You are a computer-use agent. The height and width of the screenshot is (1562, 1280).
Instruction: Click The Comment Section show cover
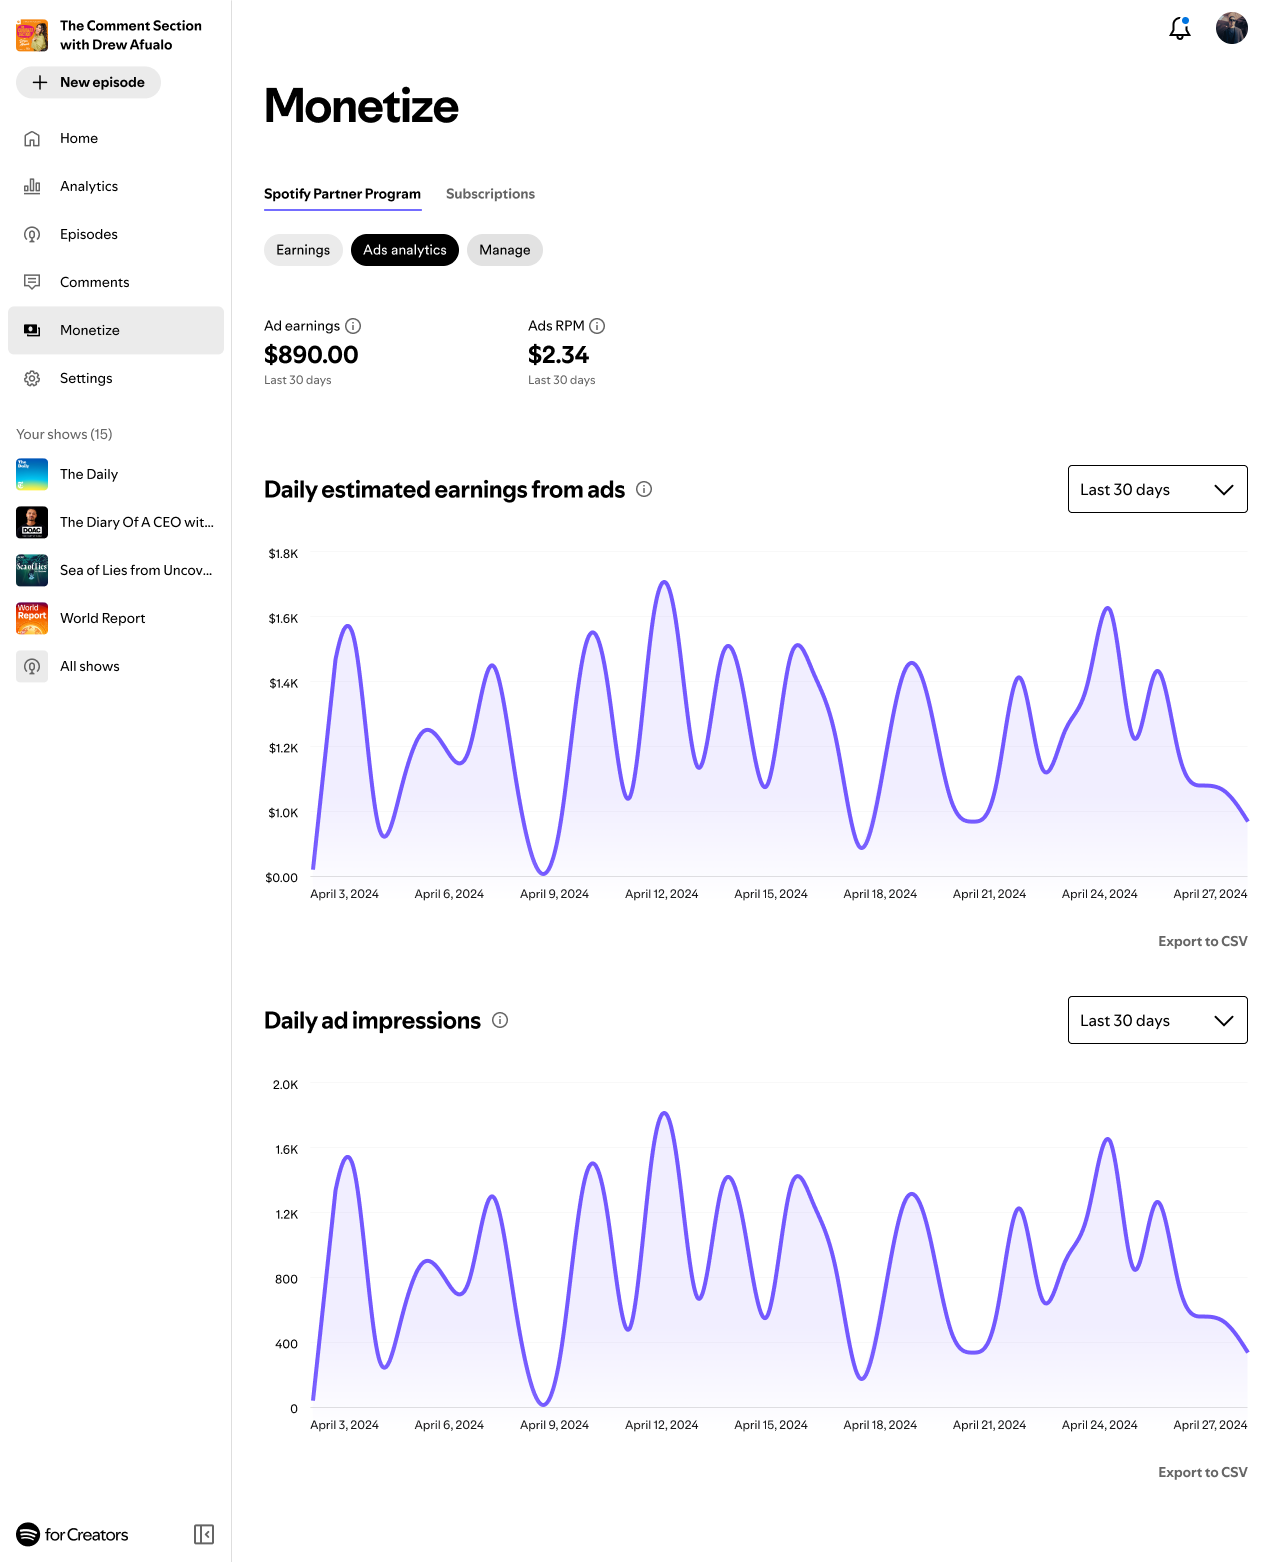tap(32, 35)
